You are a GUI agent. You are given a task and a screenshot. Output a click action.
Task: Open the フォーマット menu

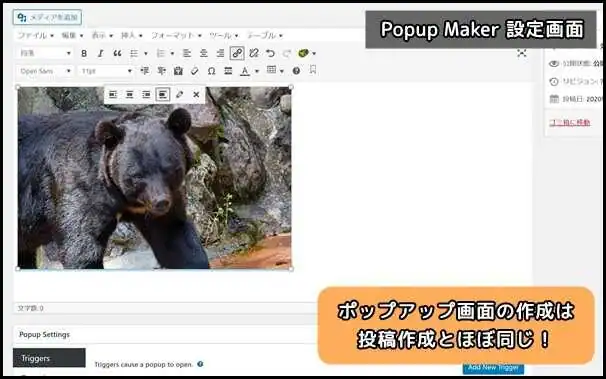coord(176,36)
